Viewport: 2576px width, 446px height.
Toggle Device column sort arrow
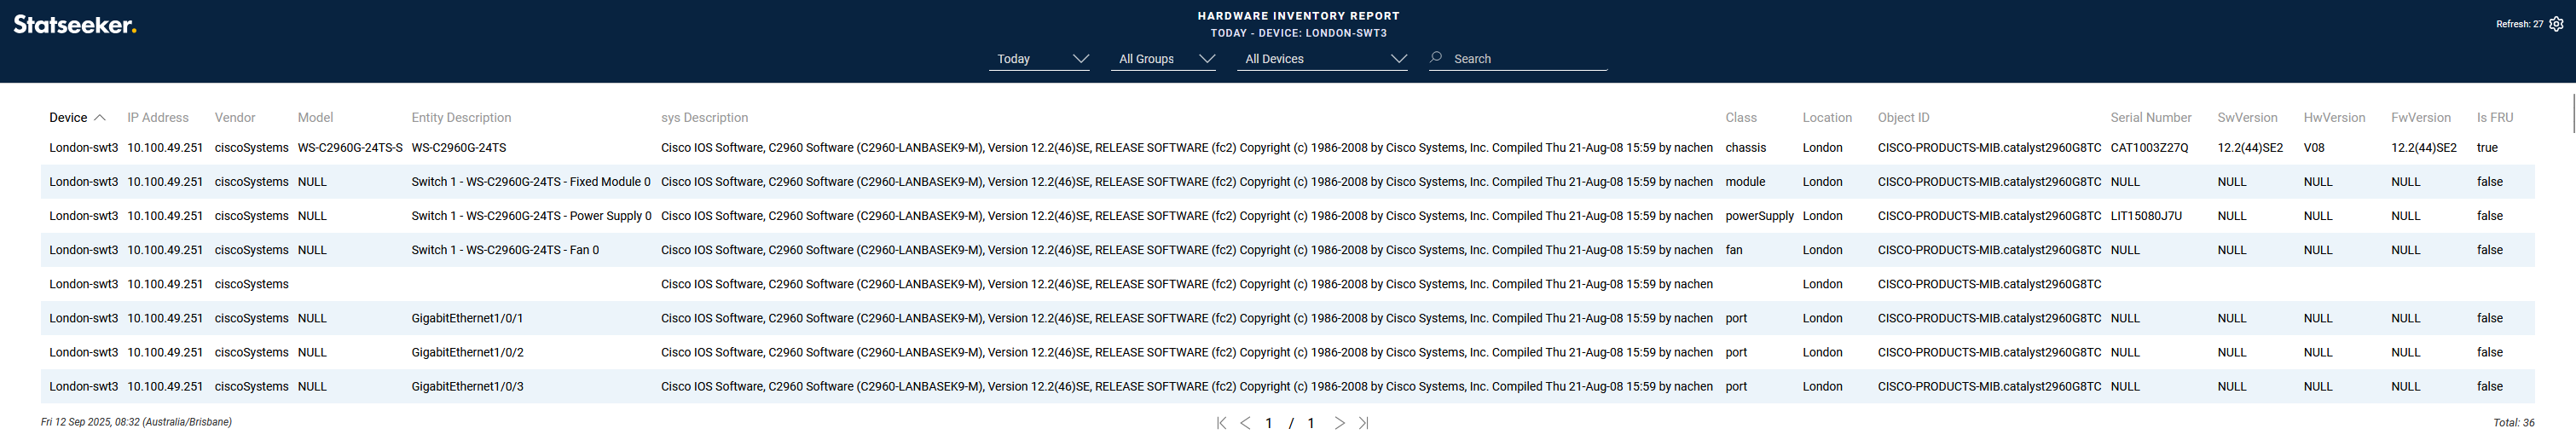[x=100, y=118]
